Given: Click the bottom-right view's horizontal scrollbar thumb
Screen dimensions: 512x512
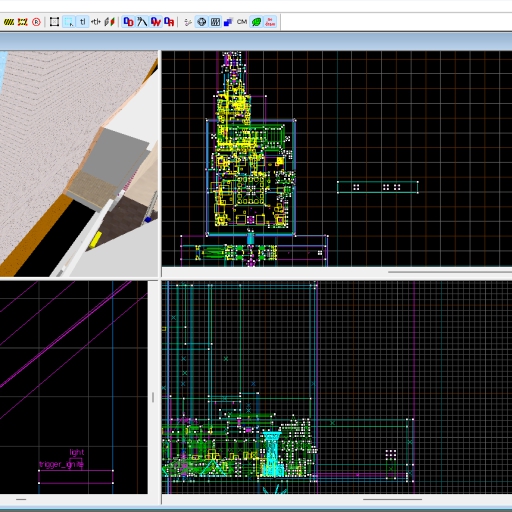Looking at the screenshot, I should pos(392,499).
